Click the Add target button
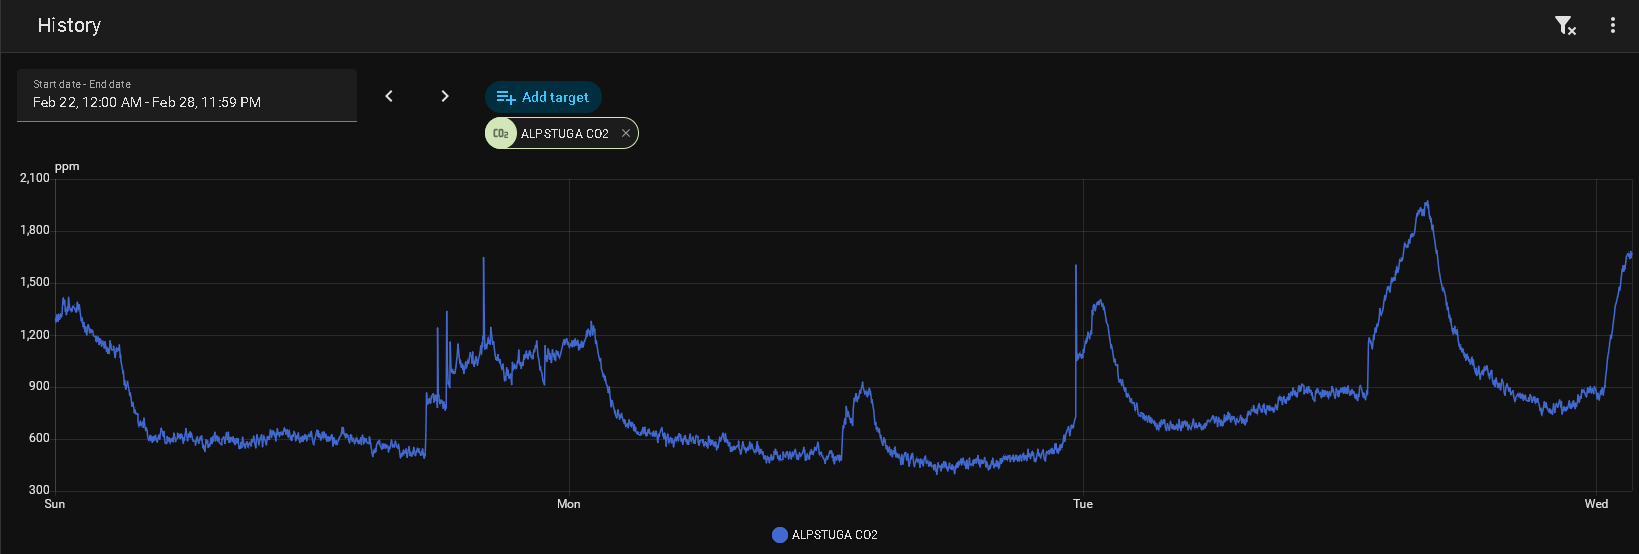 [x=543, y=97]
